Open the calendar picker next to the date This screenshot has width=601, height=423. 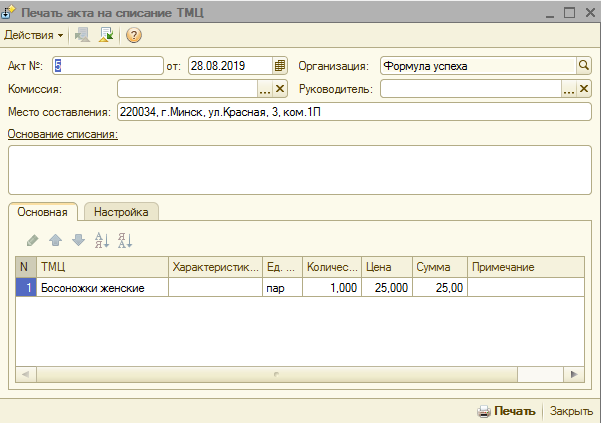click(x=280, y=66)
